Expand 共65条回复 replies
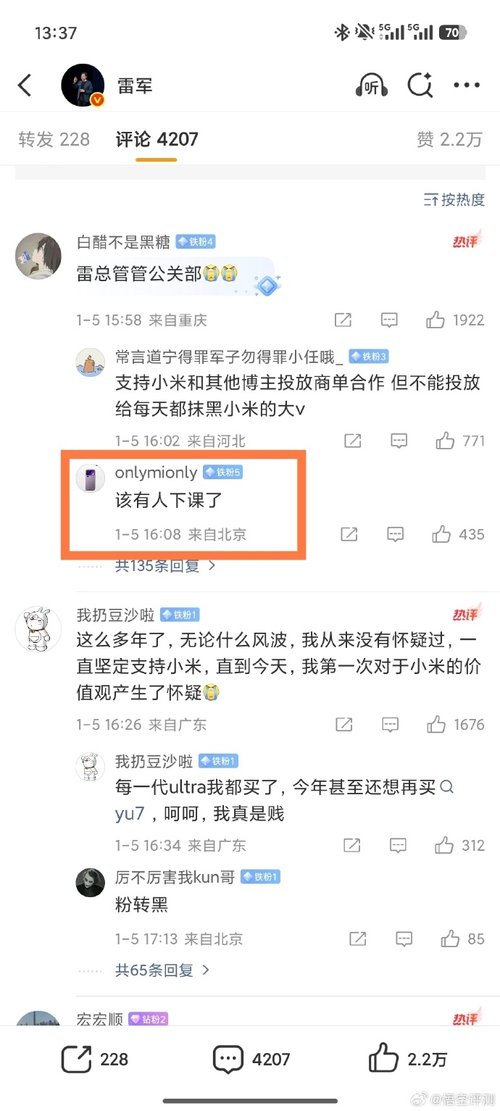The height and width of the screenshot is (1111, 500). pos(162,970)
